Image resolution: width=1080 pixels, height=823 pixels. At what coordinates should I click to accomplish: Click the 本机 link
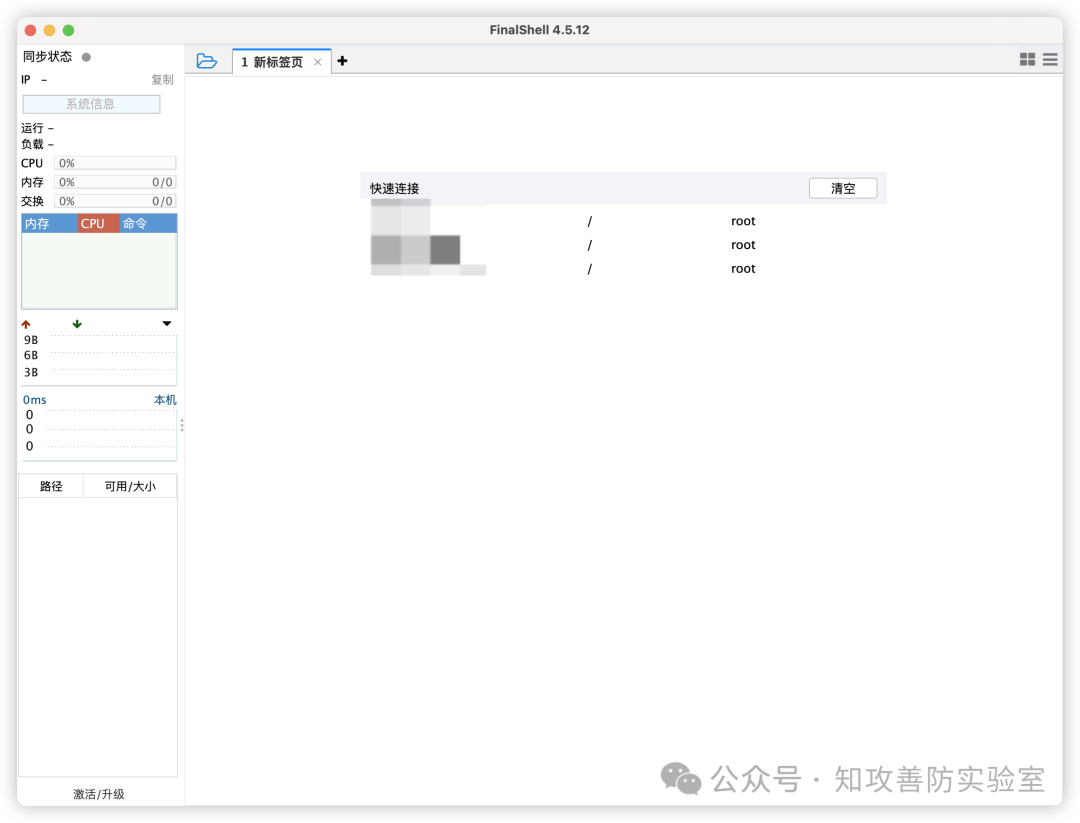coord(165,400)
